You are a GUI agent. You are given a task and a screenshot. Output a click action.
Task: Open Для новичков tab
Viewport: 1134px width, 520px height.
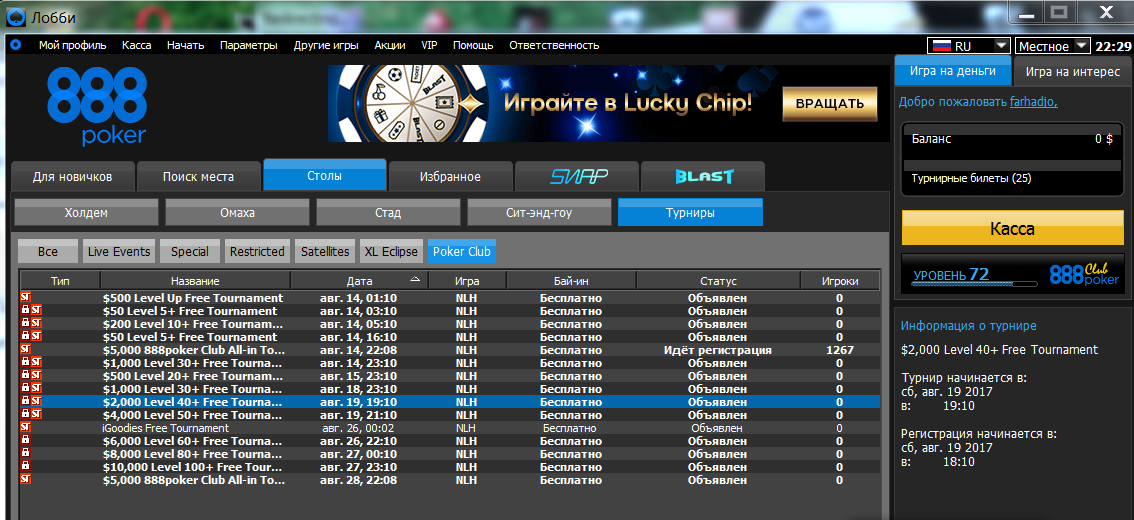pos(72,176)
